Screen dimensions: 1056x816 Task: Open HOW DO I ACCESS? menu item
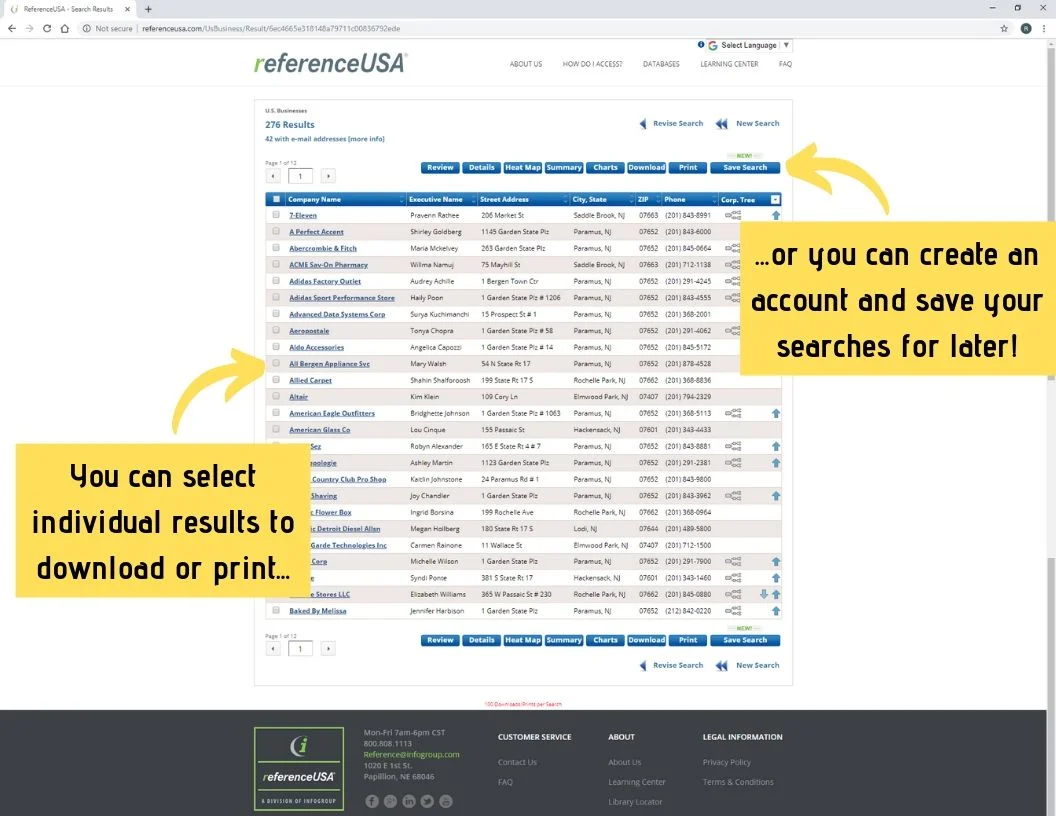click(593, 64)
